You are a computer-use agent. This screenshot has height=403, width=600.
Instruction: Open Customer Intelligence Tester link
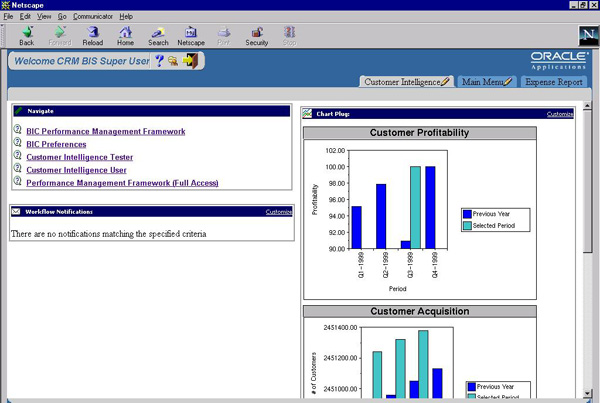(80, 157)
